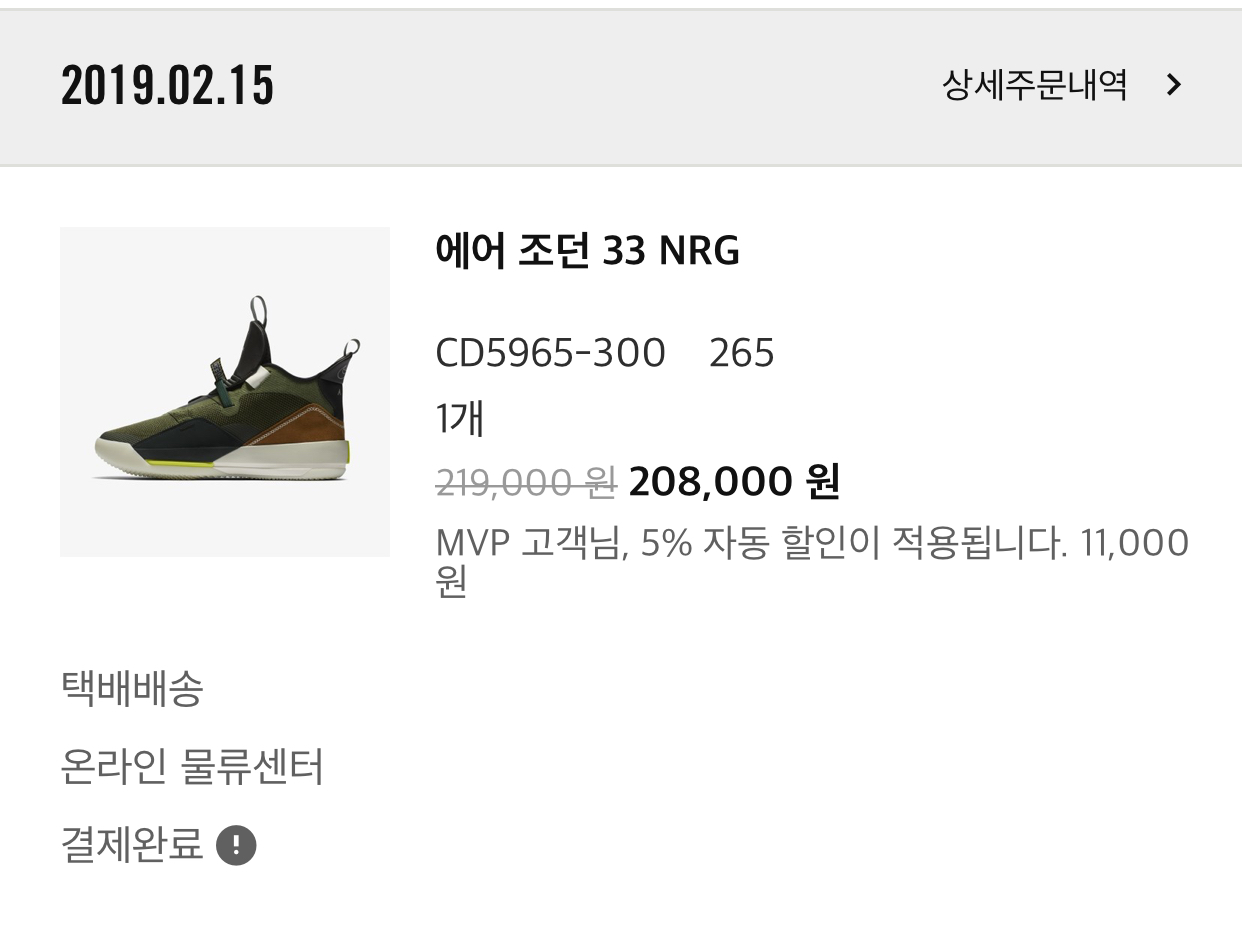The width and height of the screenshot is (1242, 928).
Task: Click the NRG word in product name
Action: [698, 251]
